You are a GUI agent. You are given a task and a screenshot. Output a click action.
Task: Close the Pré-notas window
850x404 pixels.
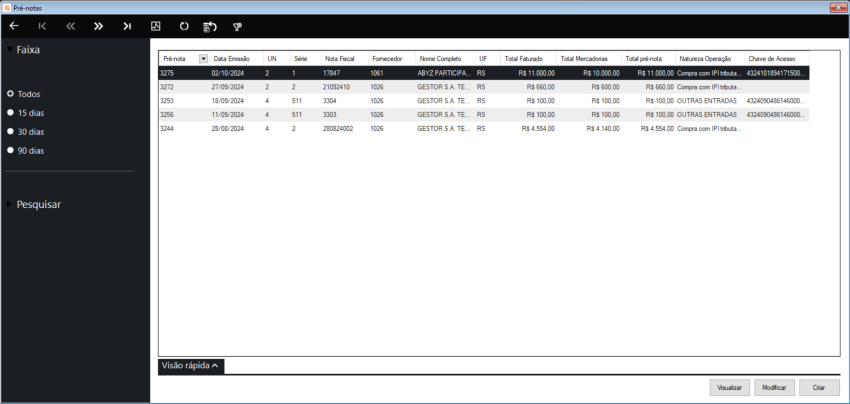(838, 8)
